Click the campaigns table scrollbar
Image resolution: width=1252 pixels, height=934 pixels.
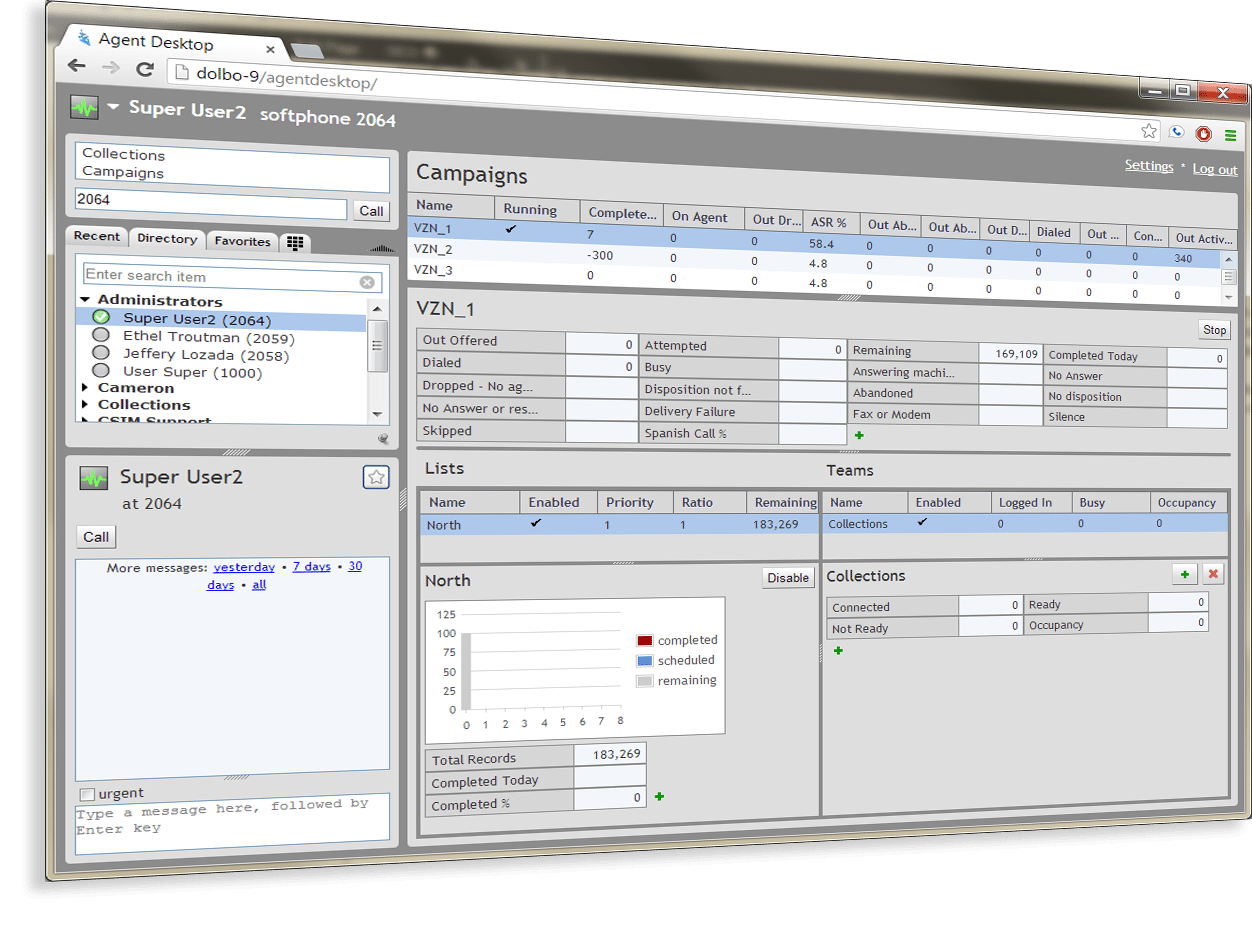[x=1229, y=277]
